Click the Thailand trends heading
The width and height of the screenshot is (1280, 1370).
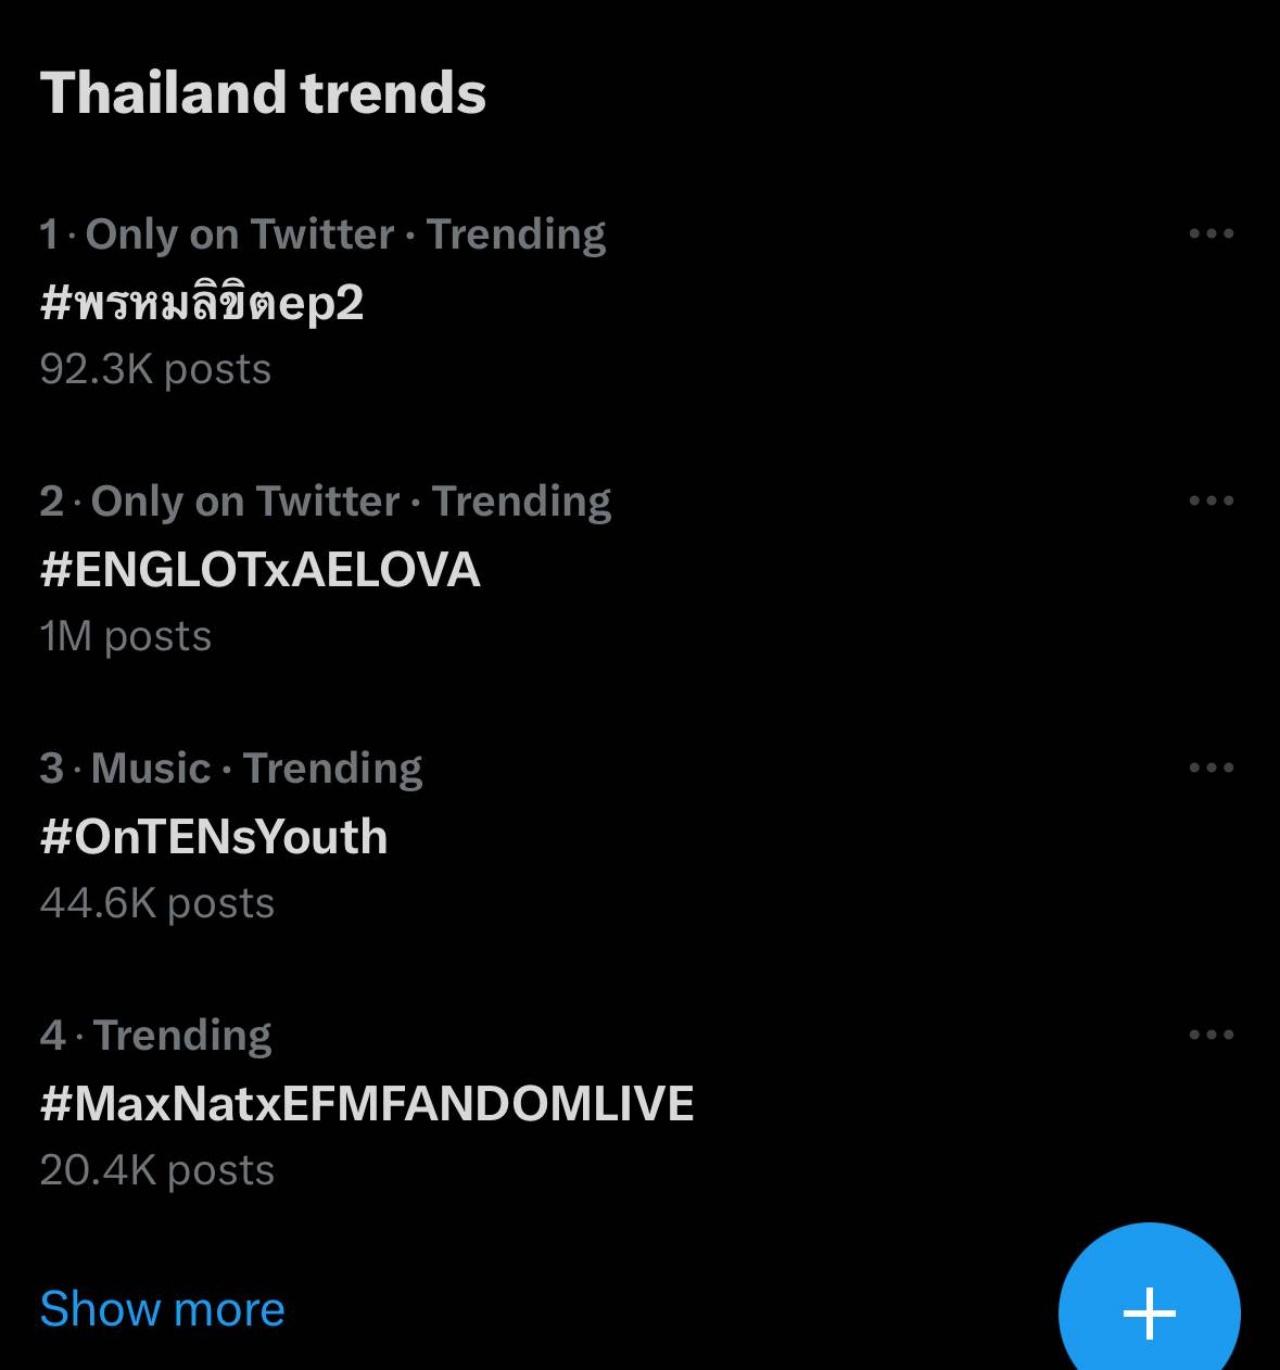point(263,93)
